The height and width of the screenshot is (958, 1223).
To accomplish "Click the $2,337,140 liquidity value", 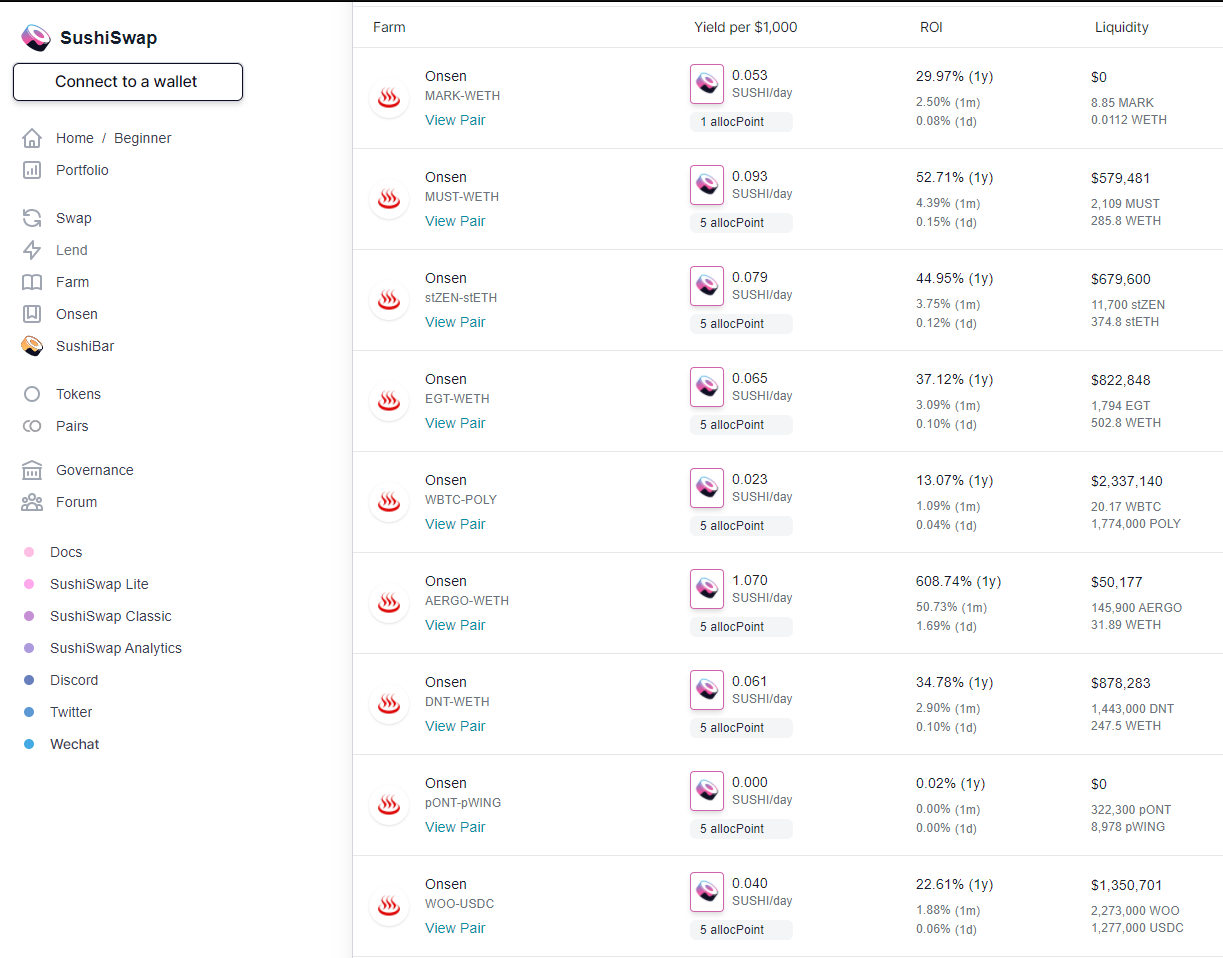I will tap(1127, 481).
